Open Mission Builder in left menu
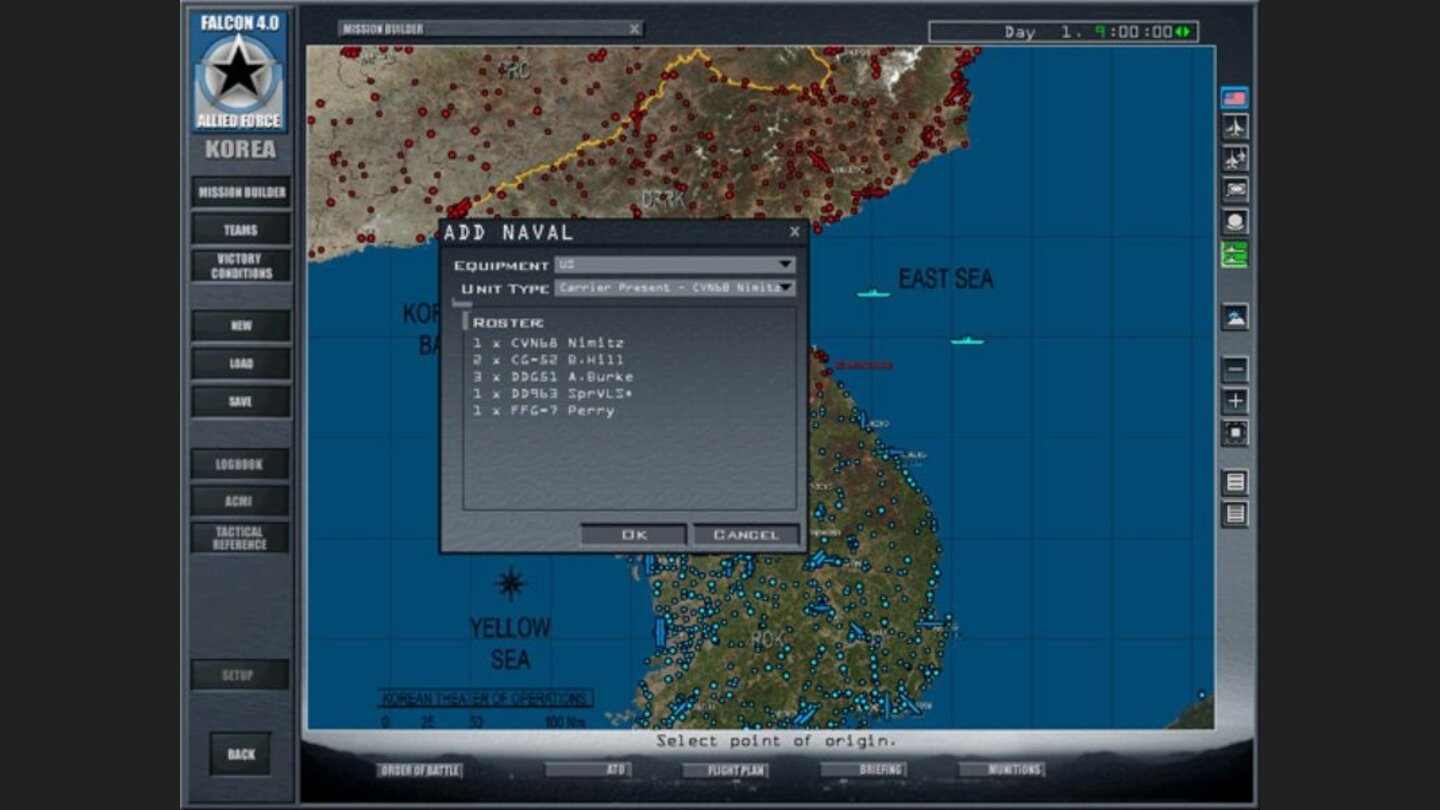 click(241, 192)
